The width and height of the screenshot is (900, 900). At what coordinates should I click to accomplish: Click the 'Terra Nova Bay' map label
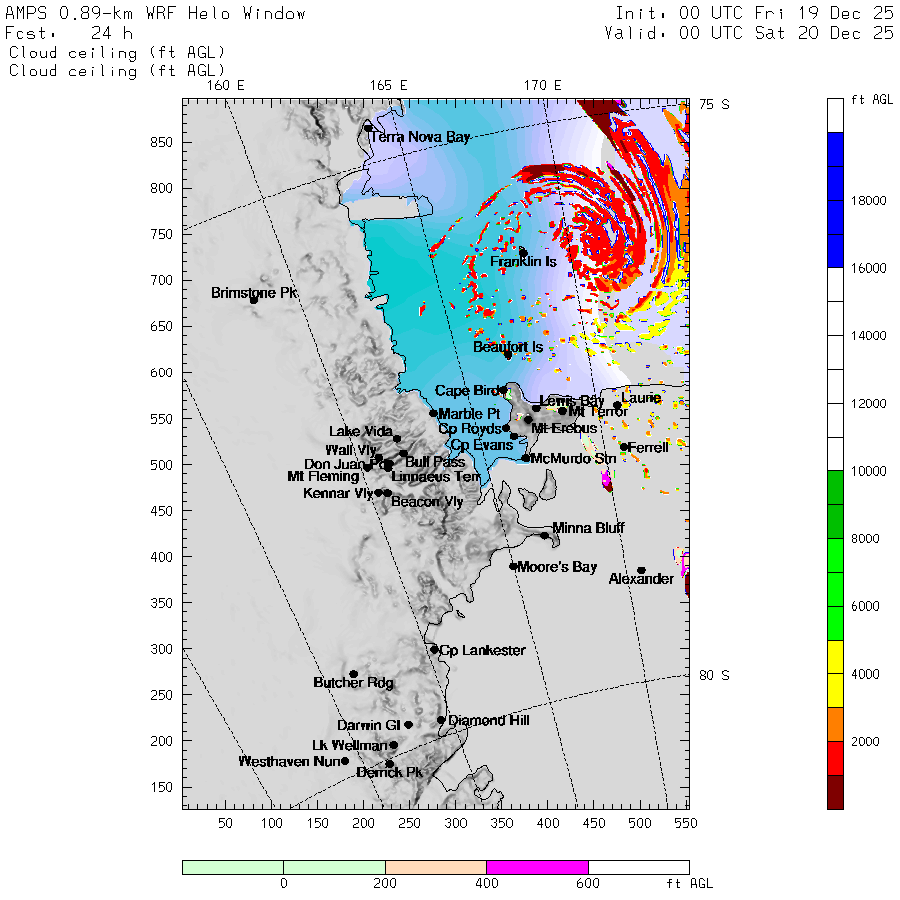click(420, 137)
